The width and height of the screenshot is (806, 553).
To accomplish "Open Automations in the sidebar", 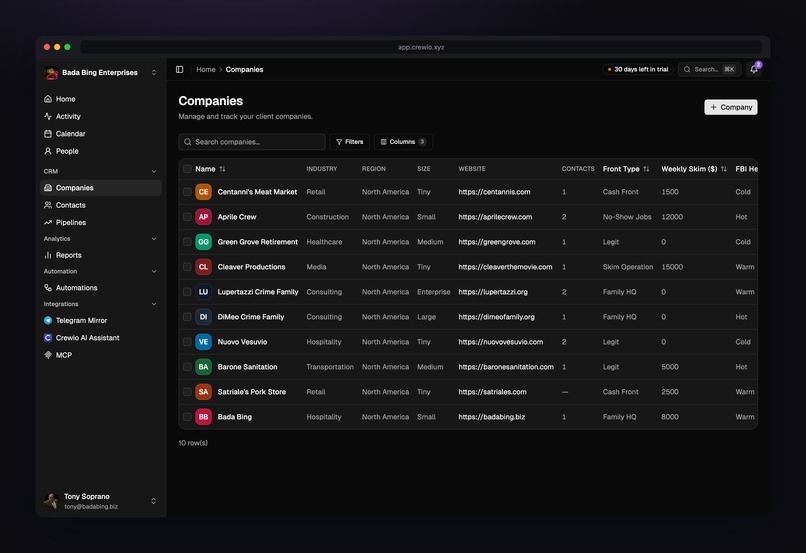I will [x=100, y=288].
